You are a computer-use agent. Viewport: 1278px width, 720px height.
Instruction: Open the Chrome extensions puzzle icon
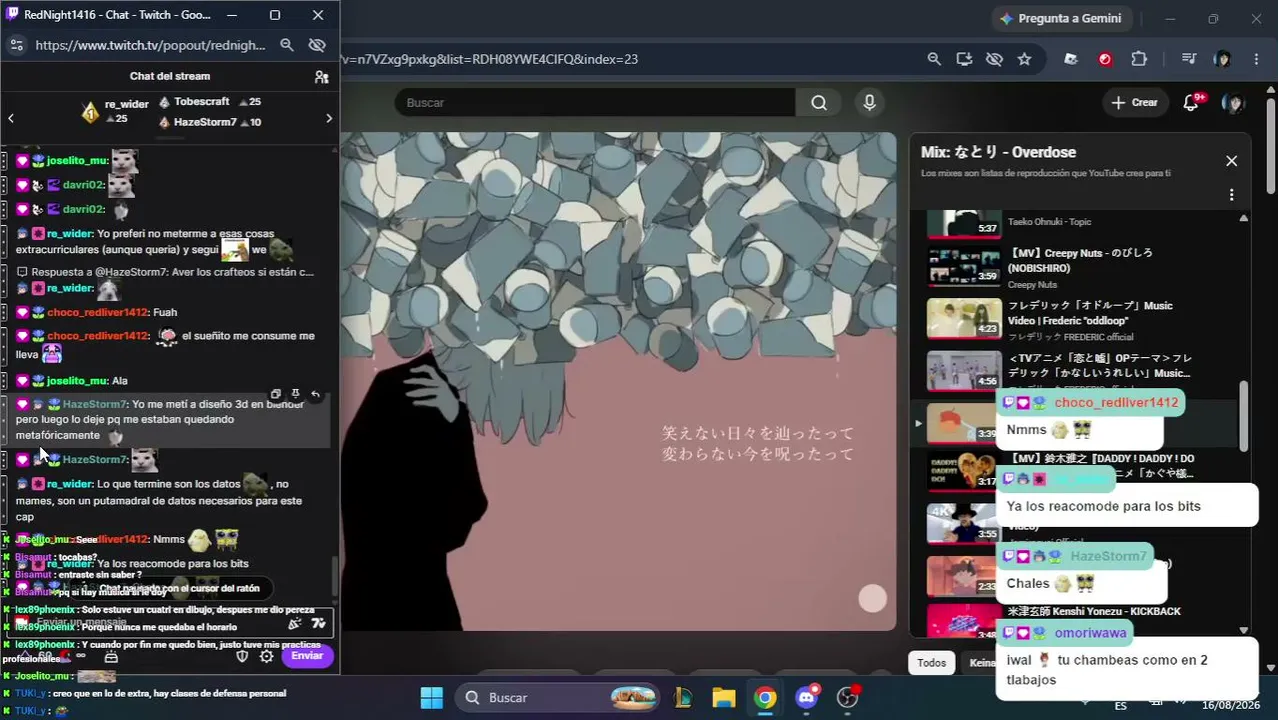point(1139,59)
